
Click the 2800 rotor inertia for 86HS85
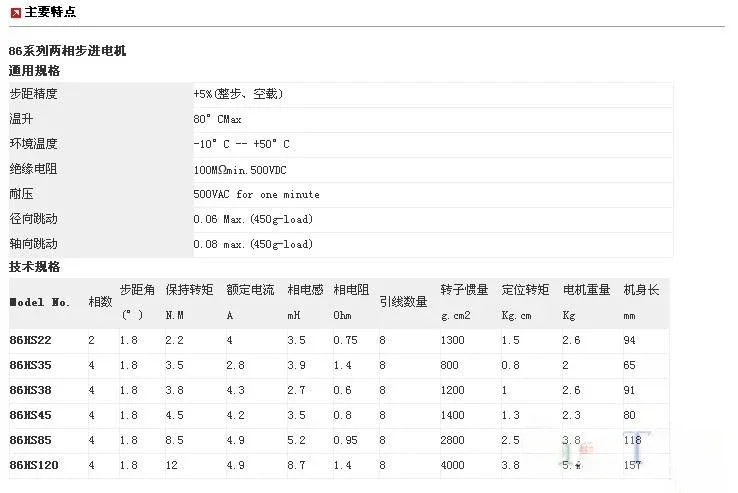pos(453,440)
